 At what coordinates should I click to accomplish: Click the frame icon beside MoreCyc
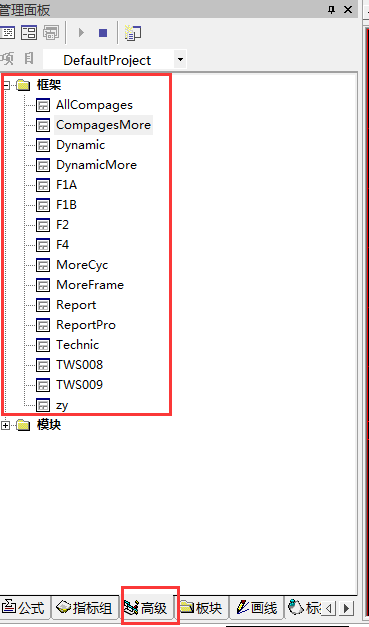coord(43,265)
